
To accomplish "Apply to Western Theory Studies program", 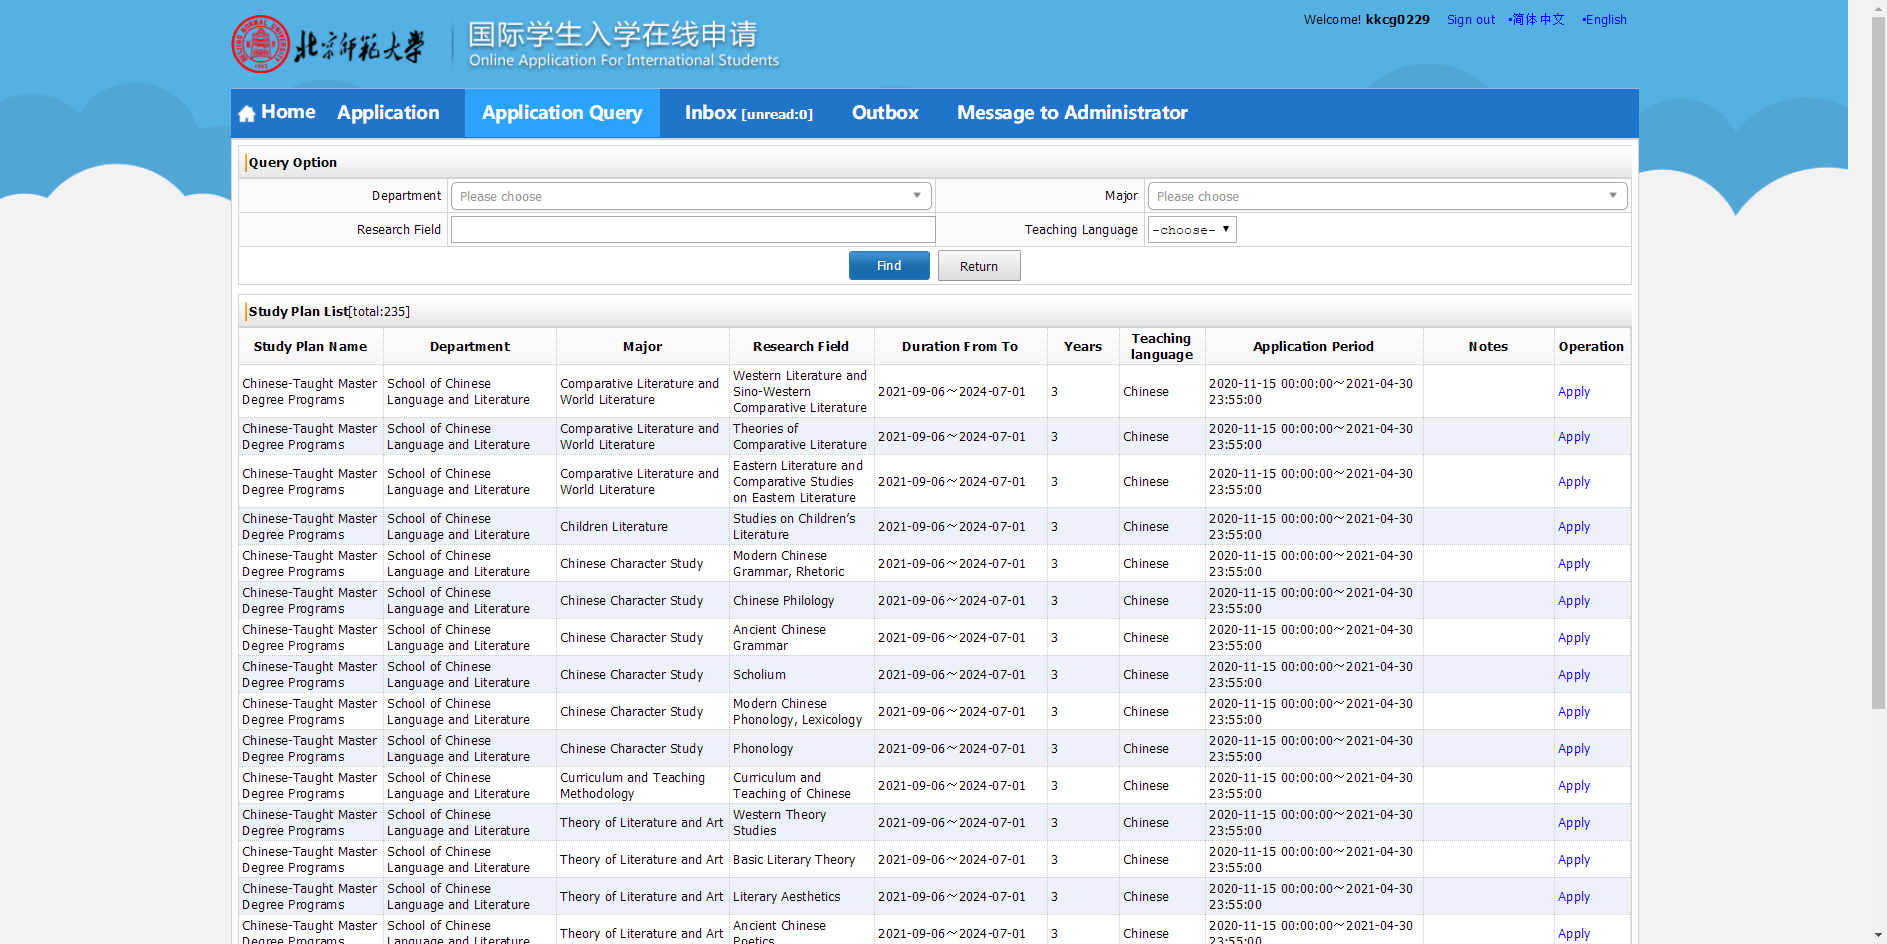I will pyautogui.click(x=1573, y=823).
